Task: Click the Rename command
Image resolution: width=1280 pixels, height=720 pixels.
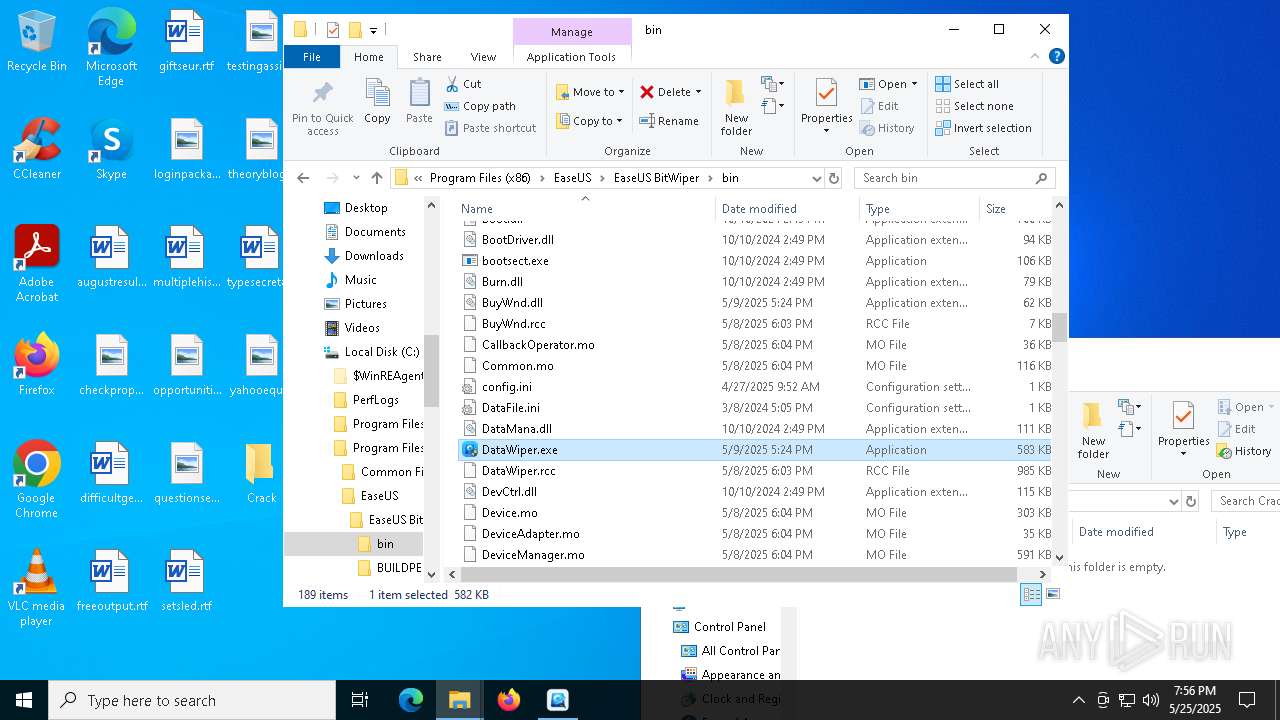Action: point(669,121)
